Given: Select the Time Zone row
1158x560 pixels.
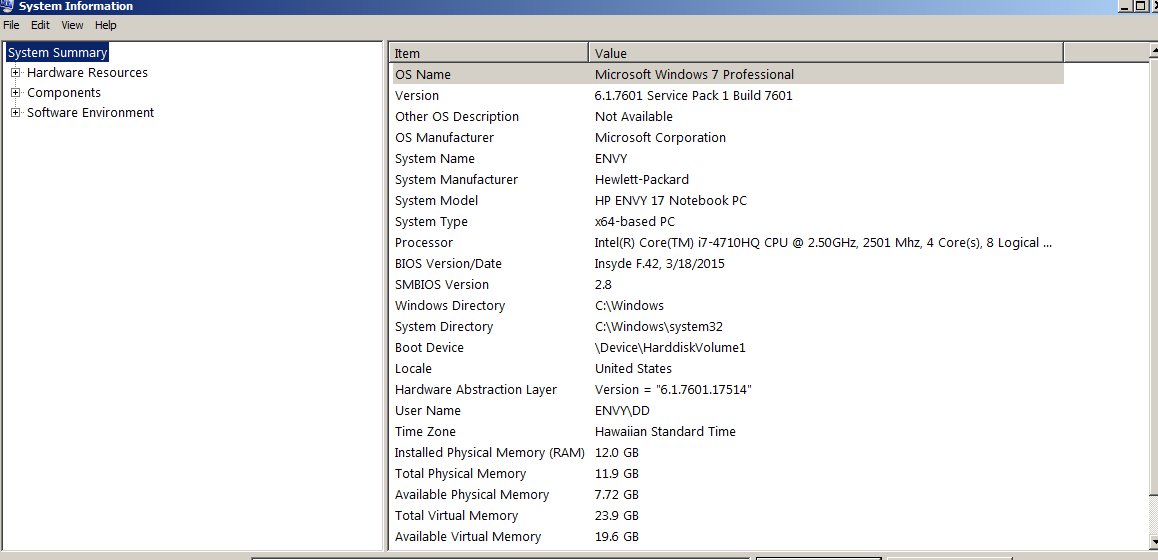Looking at the screenshot, I should 727,431.
